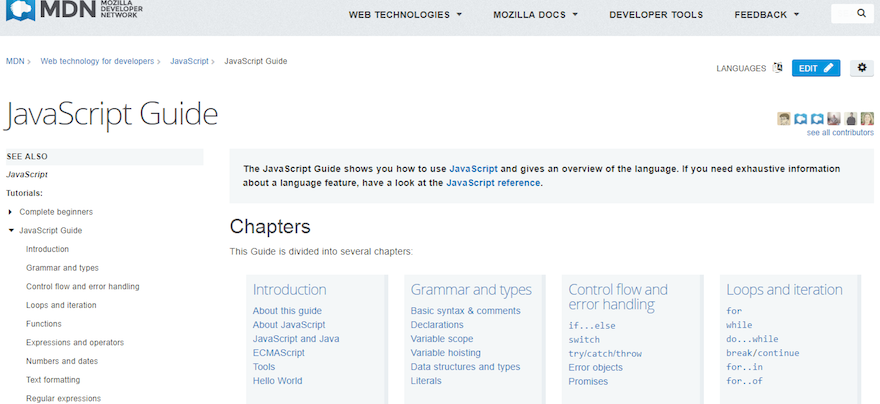The width and height of the screenshot is (880, 404).
Task: Open the Developer Tools menu item
Action: click(x=656, y=15)
